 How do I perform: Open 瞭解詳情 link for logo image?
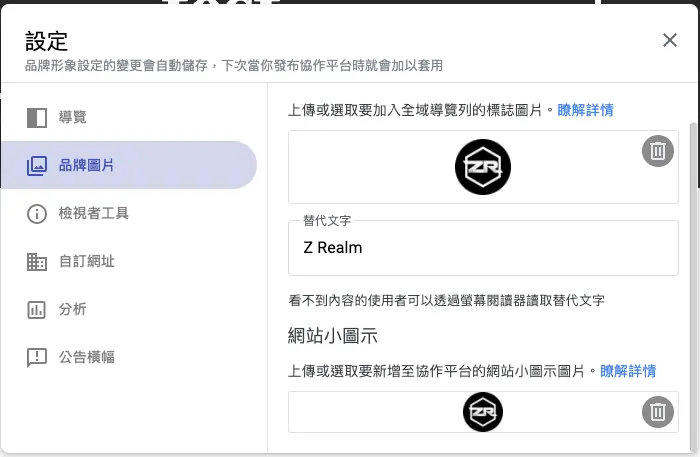click(x=585, y=110)
